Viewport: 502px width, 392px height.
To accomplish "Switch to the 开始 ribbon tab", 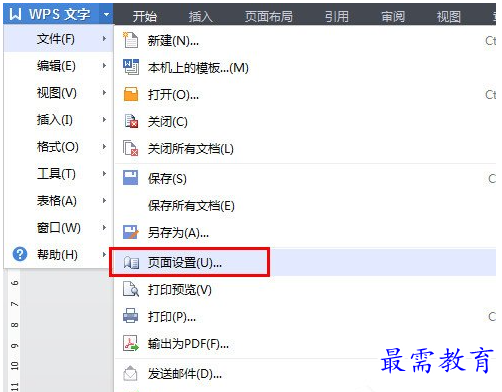I will point(145,16).
